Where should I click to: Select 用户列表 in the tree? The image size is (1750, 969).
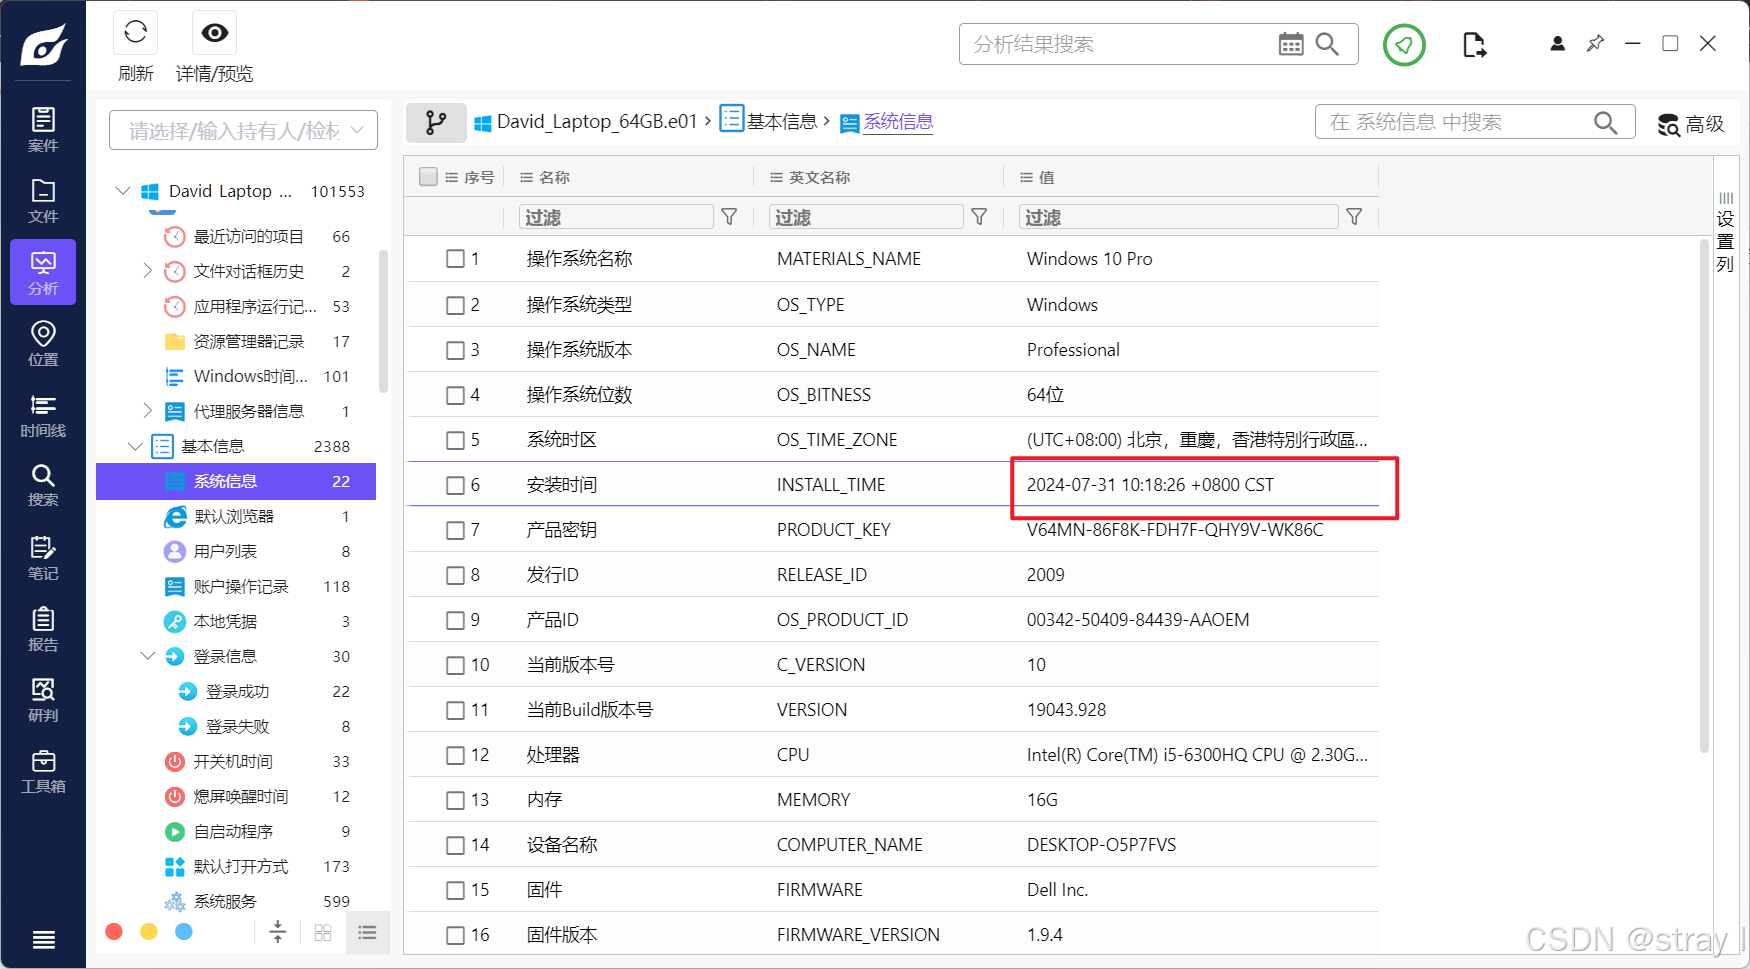click(225, 551)
